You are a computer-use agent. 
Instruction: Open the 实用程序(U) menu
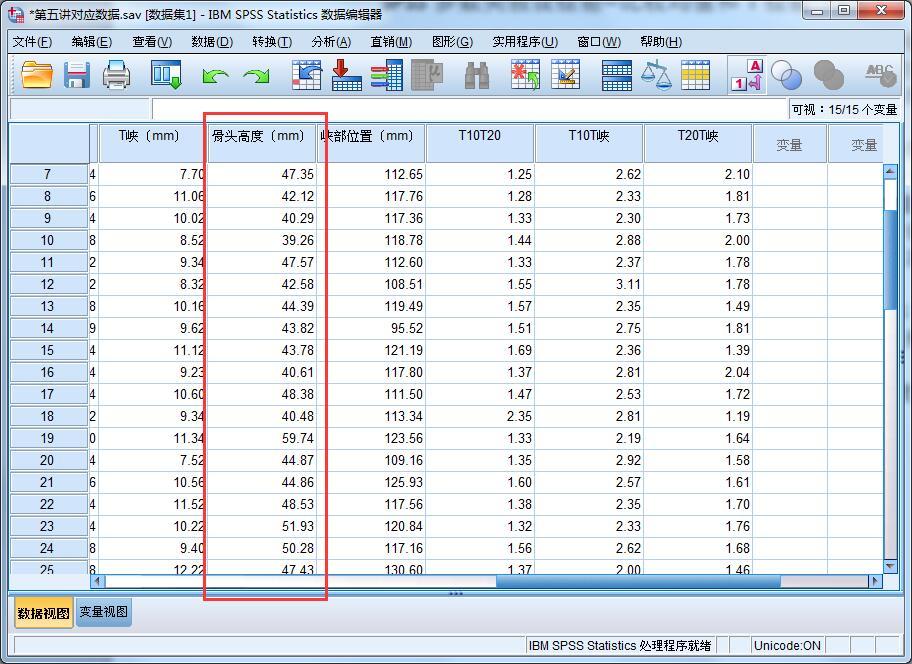click(525, 42)
